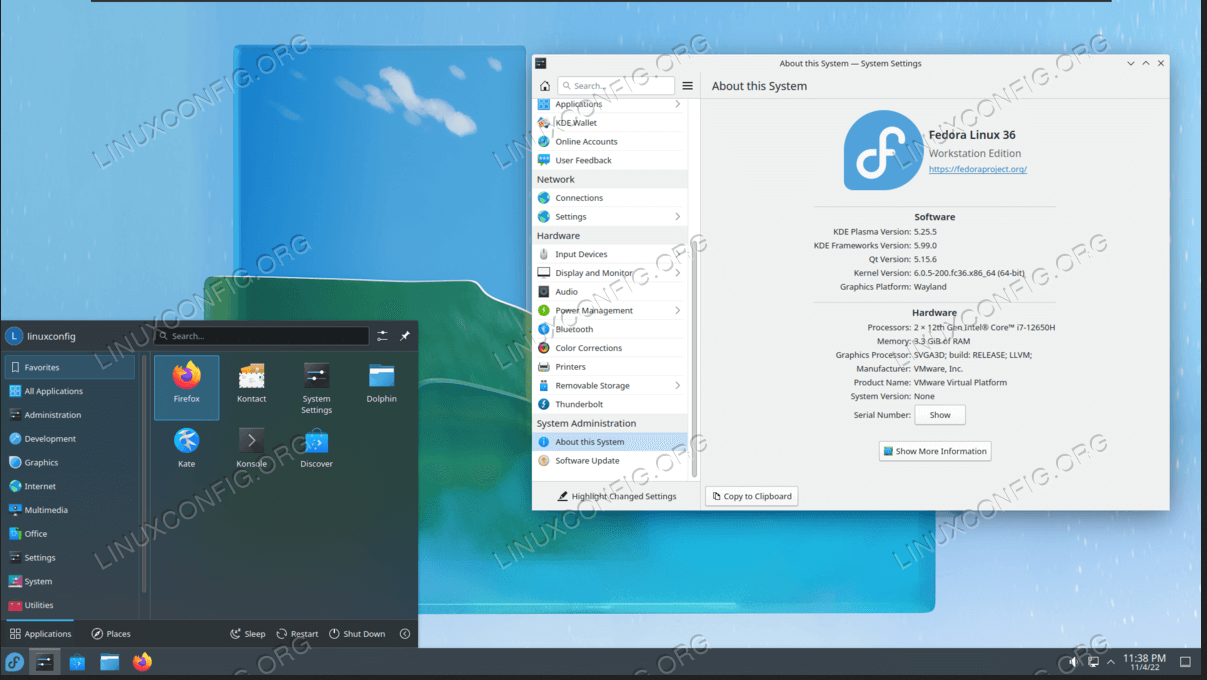Launch Konsole terminal
This screenshot has height=680, width=1207.
point(251,449)
